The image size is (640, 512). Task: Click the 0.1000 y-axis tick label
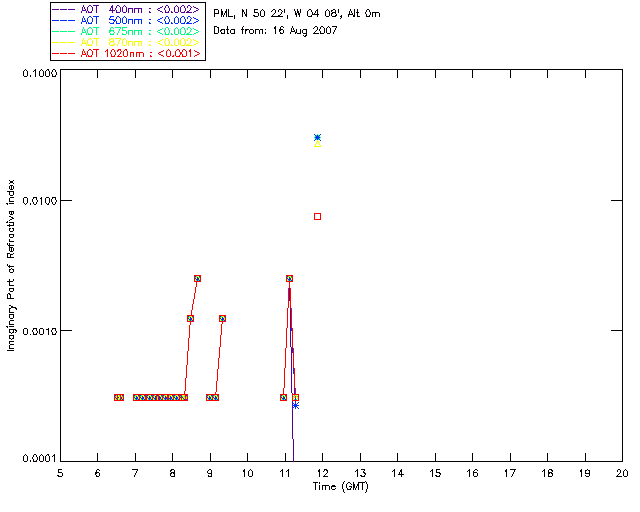pyautogui.click(x=39, y=73)
